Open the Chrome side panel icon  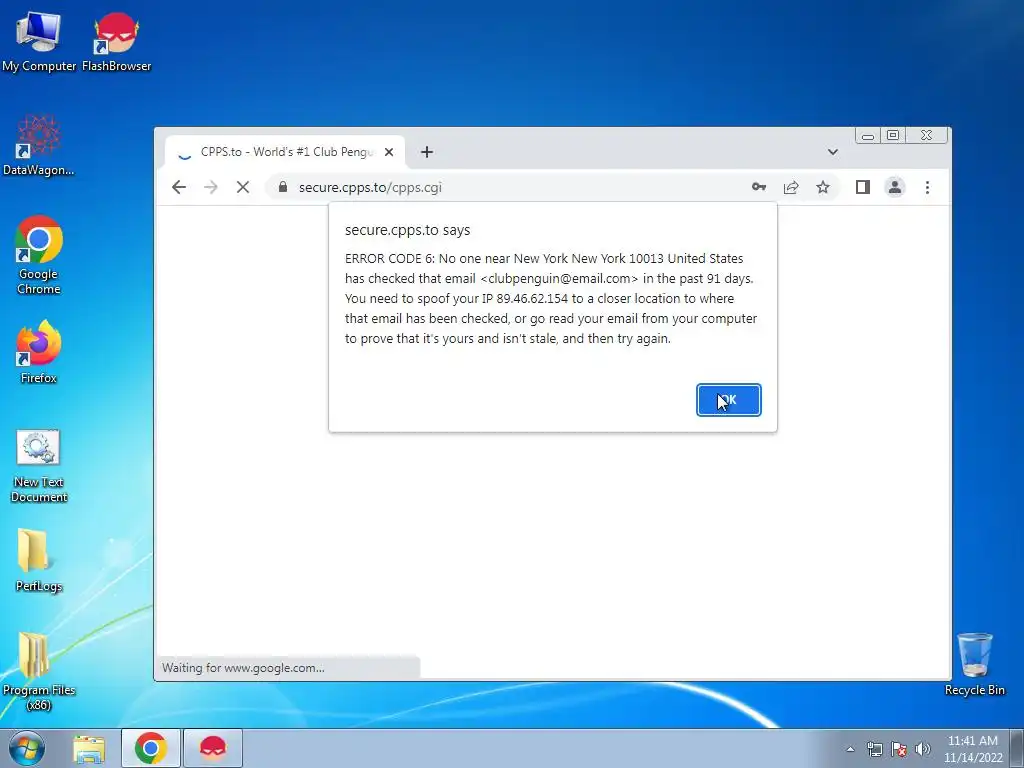(863, 187)
